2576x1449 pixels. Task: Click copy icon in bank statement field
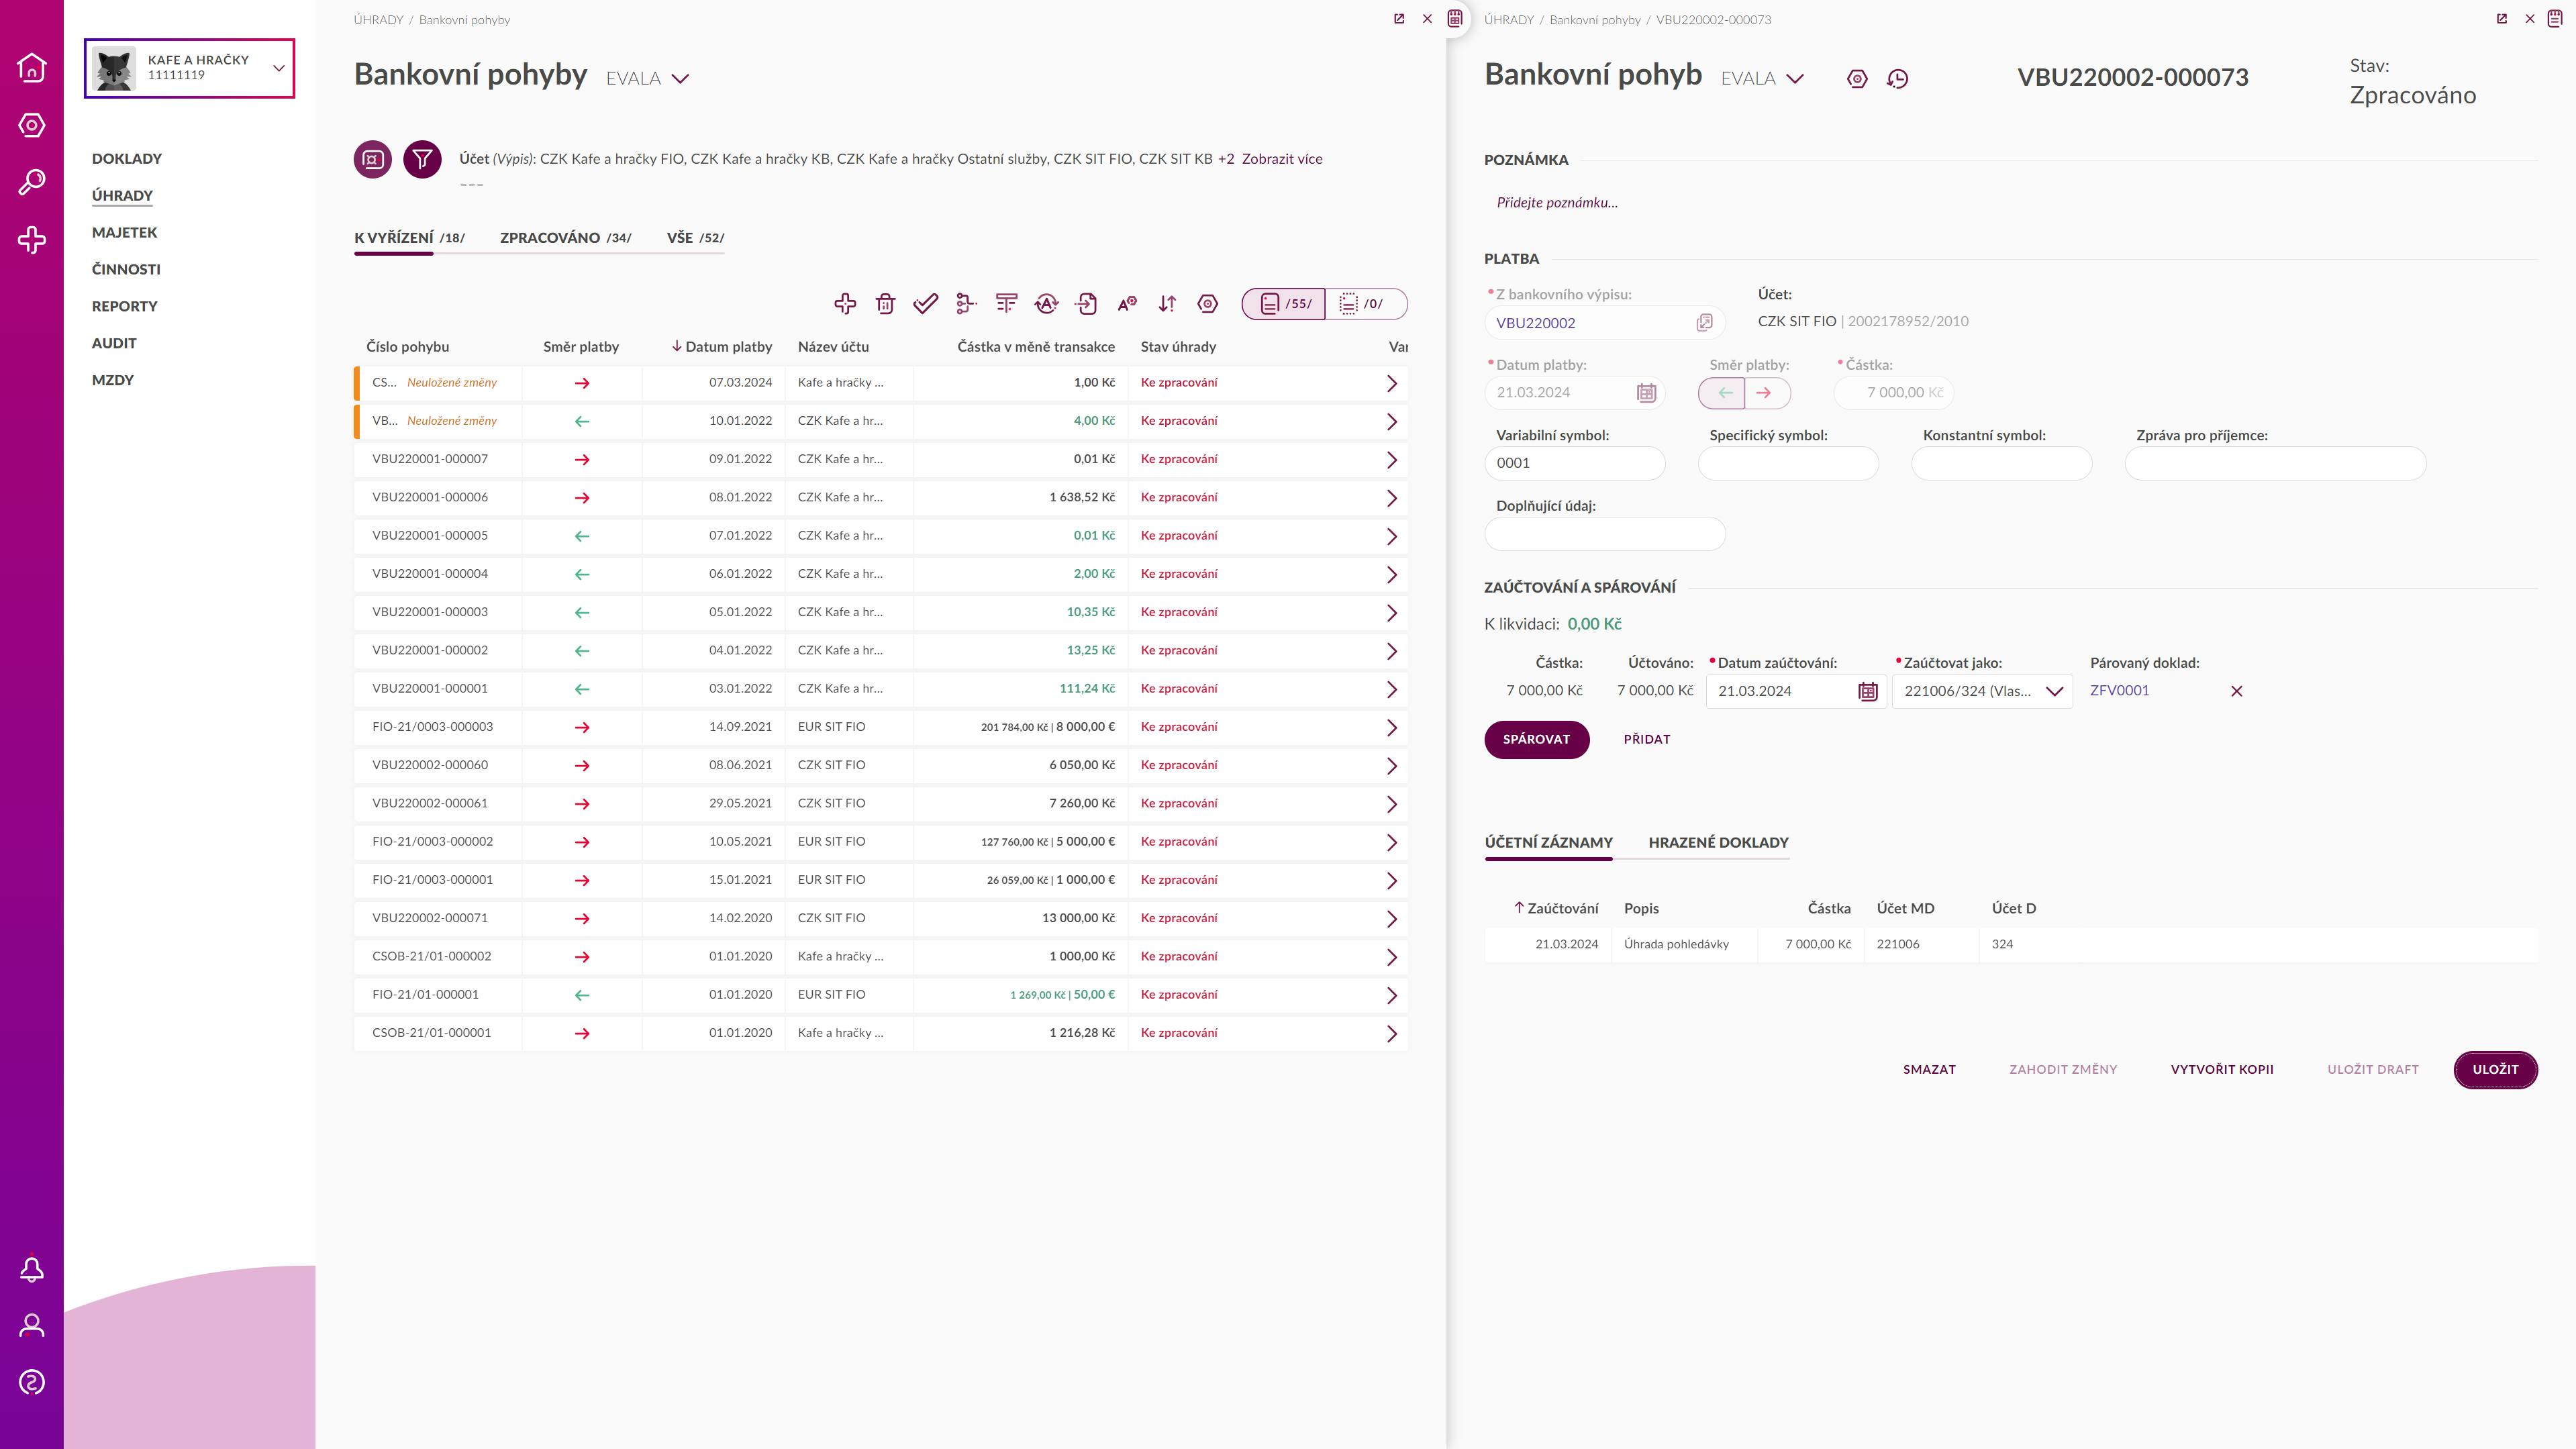1705,322
